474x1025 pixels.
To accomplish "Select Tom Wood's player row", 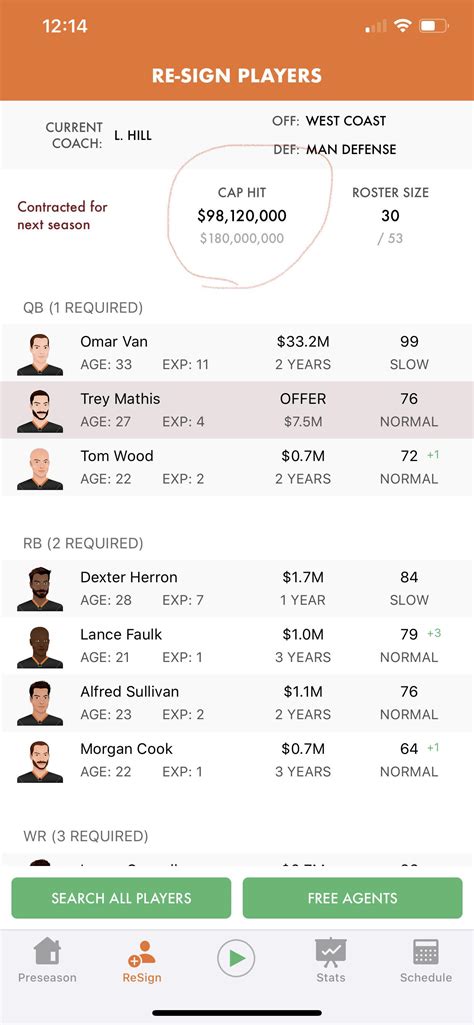I will coord(237,467).
